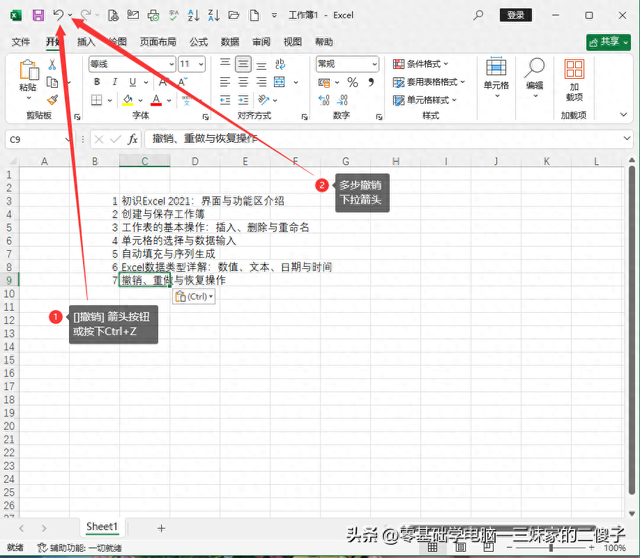Open the multi-step undo dropdown arrow
640x558 pixels.
70,16
